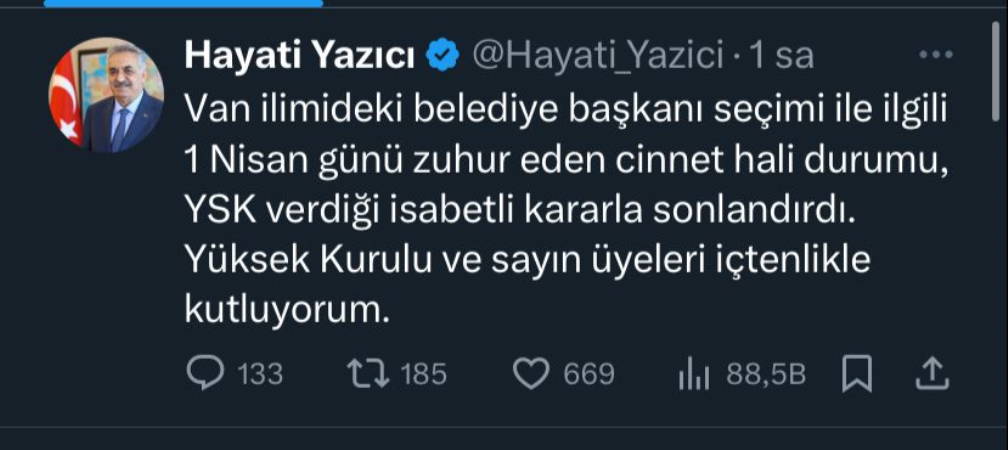Open the view analytics bar-chart icon
The height and width of the screenshot is (450, 1008).
[x=694, y=375]
